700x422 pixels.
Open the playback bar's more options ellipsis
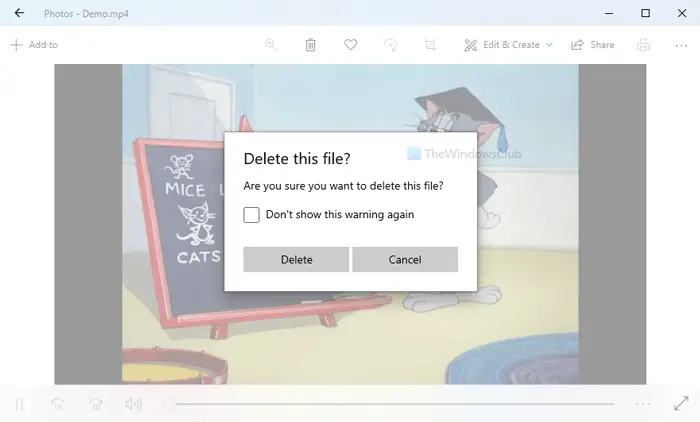643,404
